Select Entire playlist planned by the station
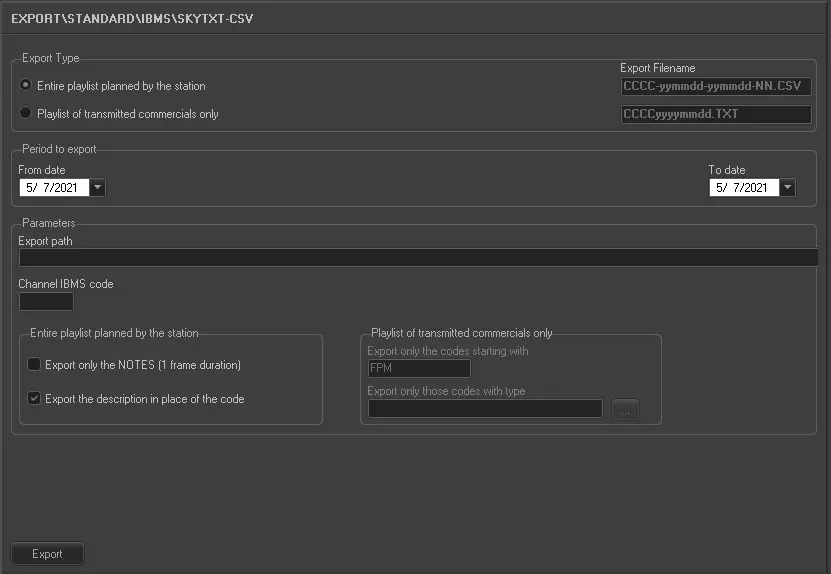Screen dimensions: 831x574 coord(25,86)
